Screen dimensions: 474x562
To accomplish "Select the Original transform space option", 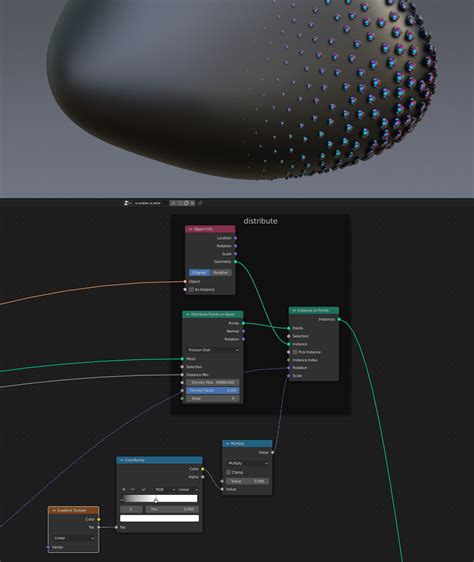I will coord(200,272).
